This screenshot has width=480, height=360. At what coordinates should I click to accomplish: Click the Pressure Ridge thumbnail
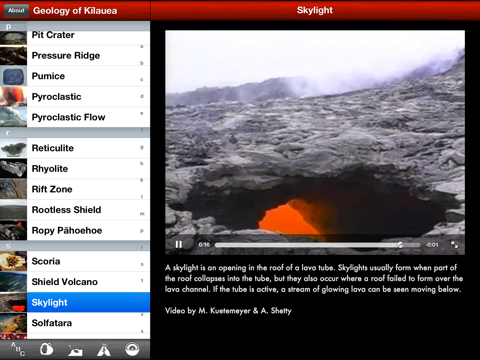pyautogui.click(x=13, y=56)
